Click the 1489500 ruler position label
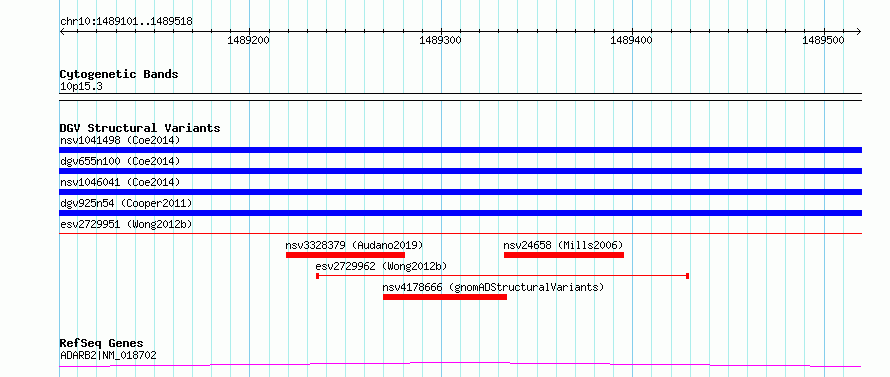 point(824,40)
